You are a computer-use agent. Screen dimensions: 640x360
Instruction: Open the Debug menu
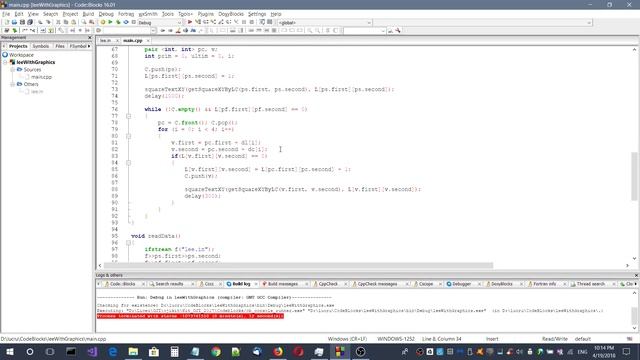[x=106, y=14]
